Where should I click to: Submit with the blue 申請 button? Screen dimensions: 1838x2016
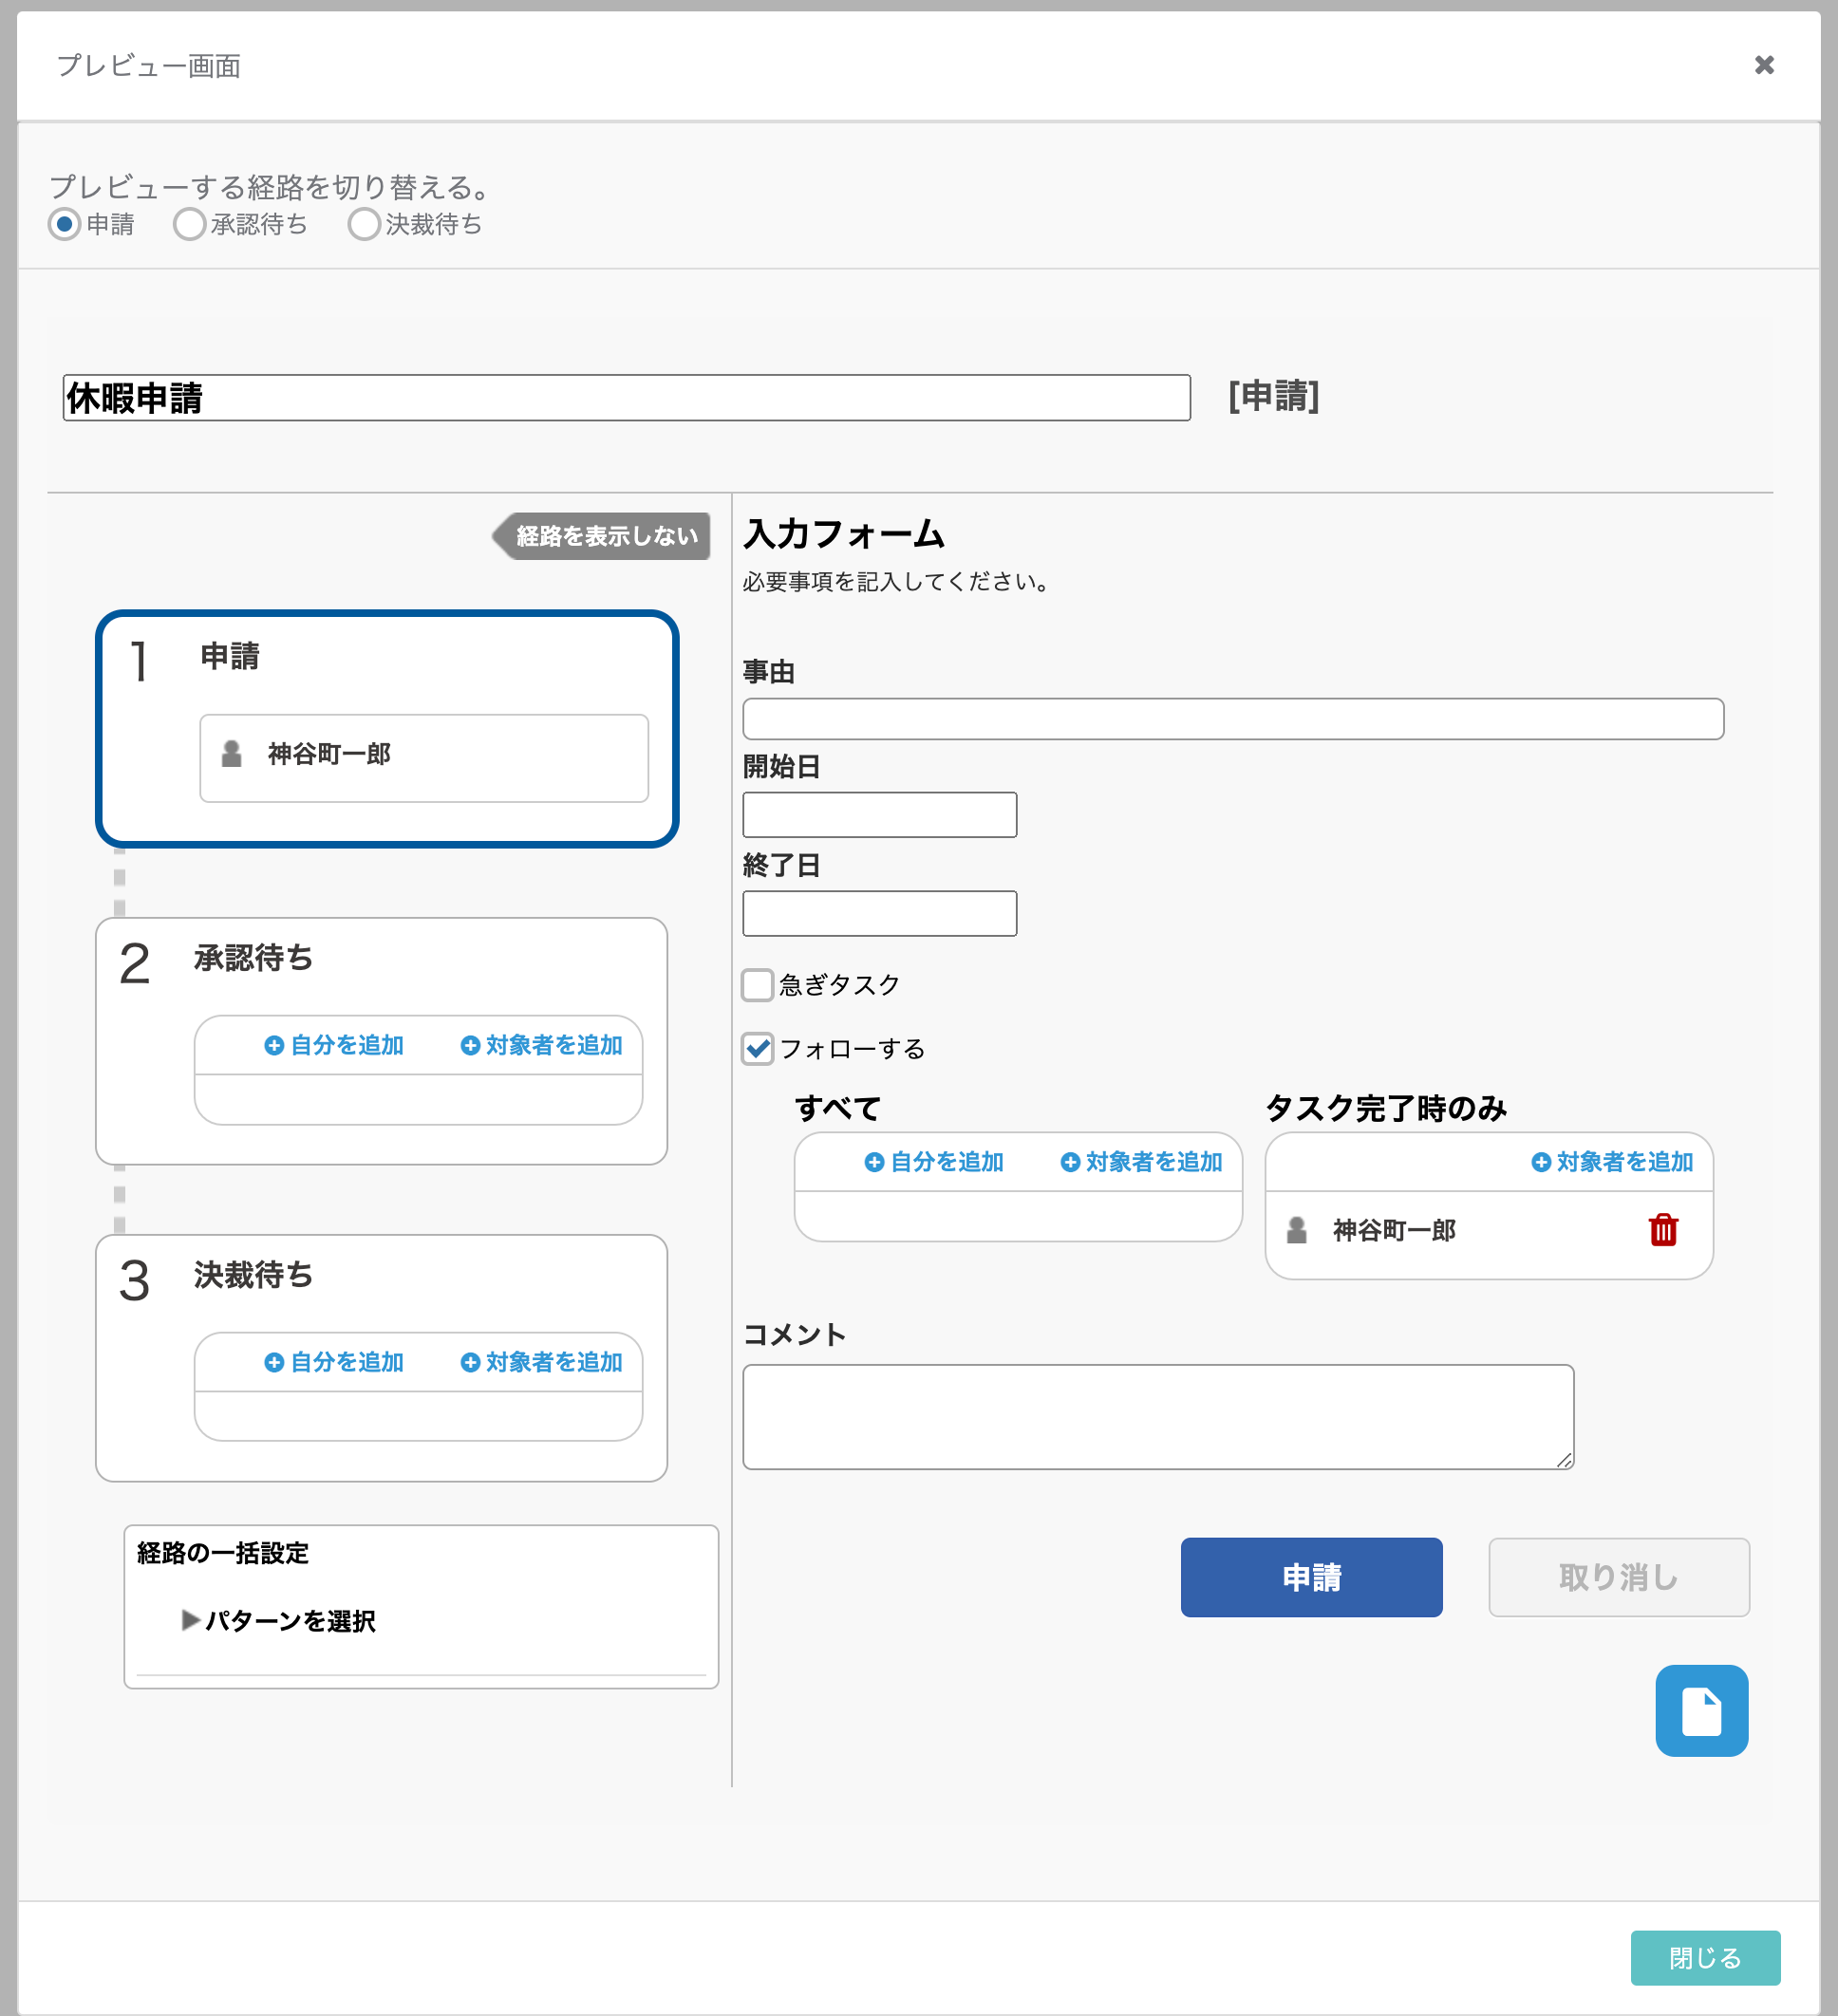[x=1311, y=1577]
